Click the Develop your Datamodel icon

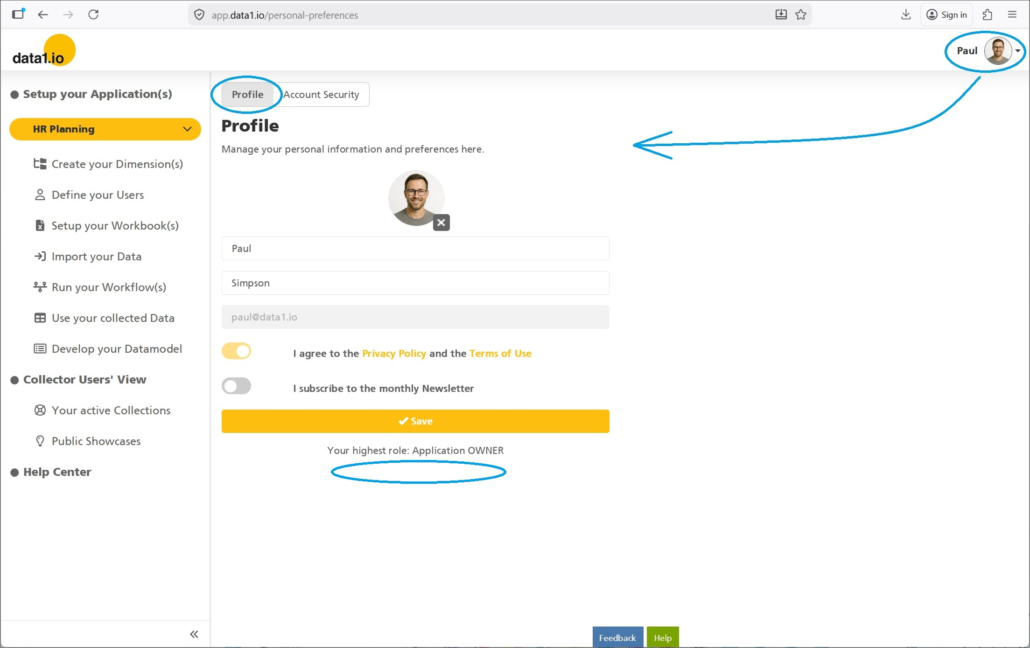[40, 349]
